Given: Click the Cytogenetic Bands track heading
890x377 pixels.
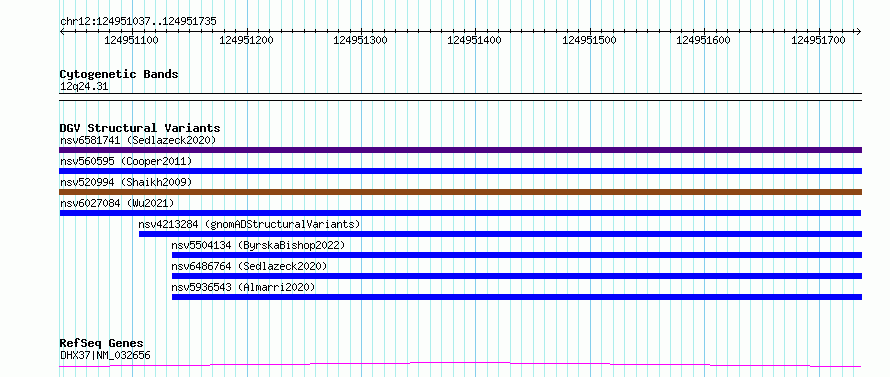Looking at the screenshot, I should (119, 74).
